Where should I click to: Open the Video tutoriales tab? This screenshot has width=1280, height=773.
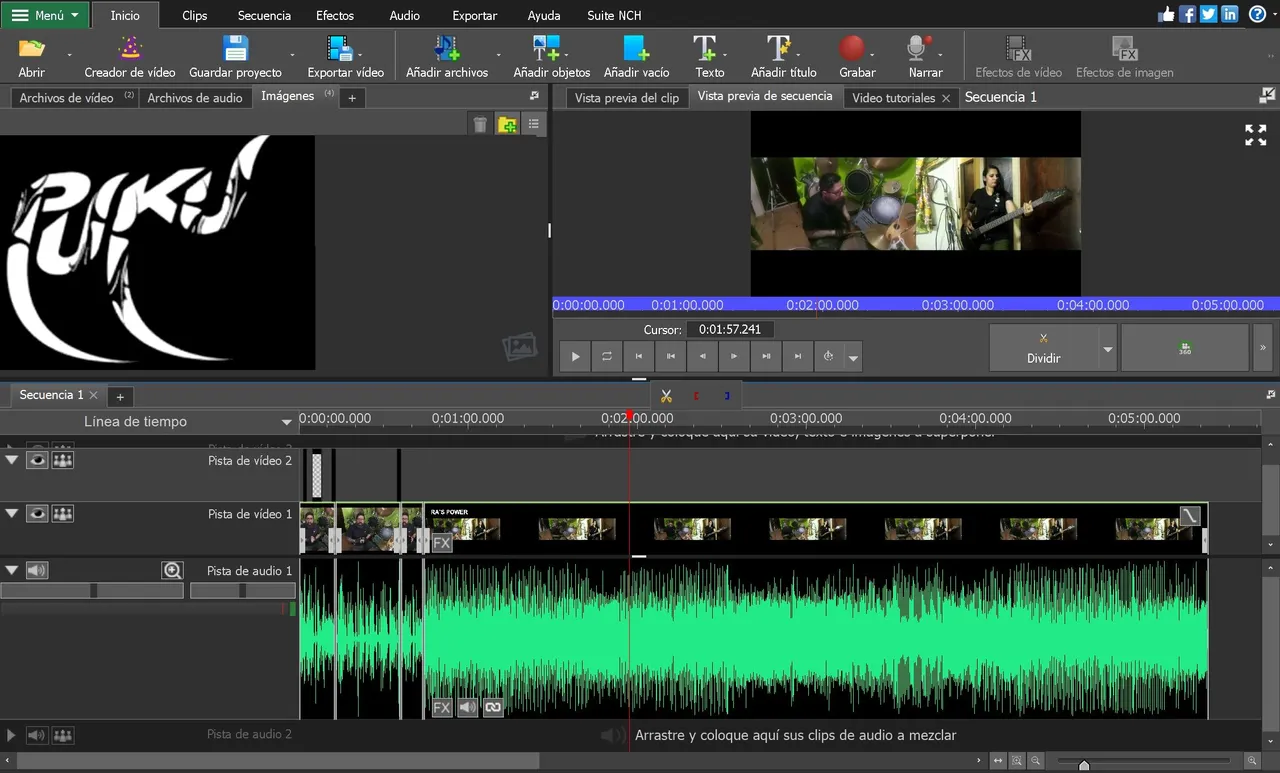pyautogui.click(x=893, y=98)
